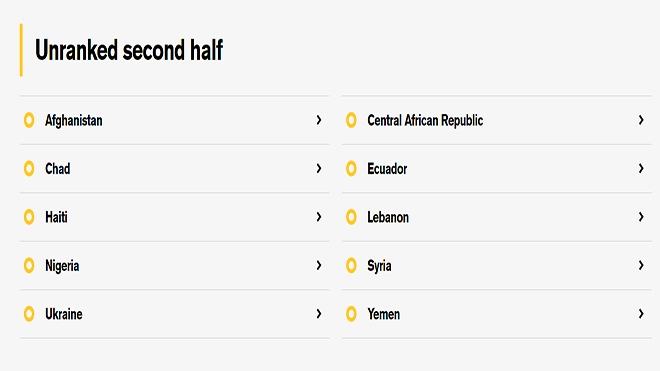
Task: Expand the Lebanon row chevron arrow
Action: (641, 217)
